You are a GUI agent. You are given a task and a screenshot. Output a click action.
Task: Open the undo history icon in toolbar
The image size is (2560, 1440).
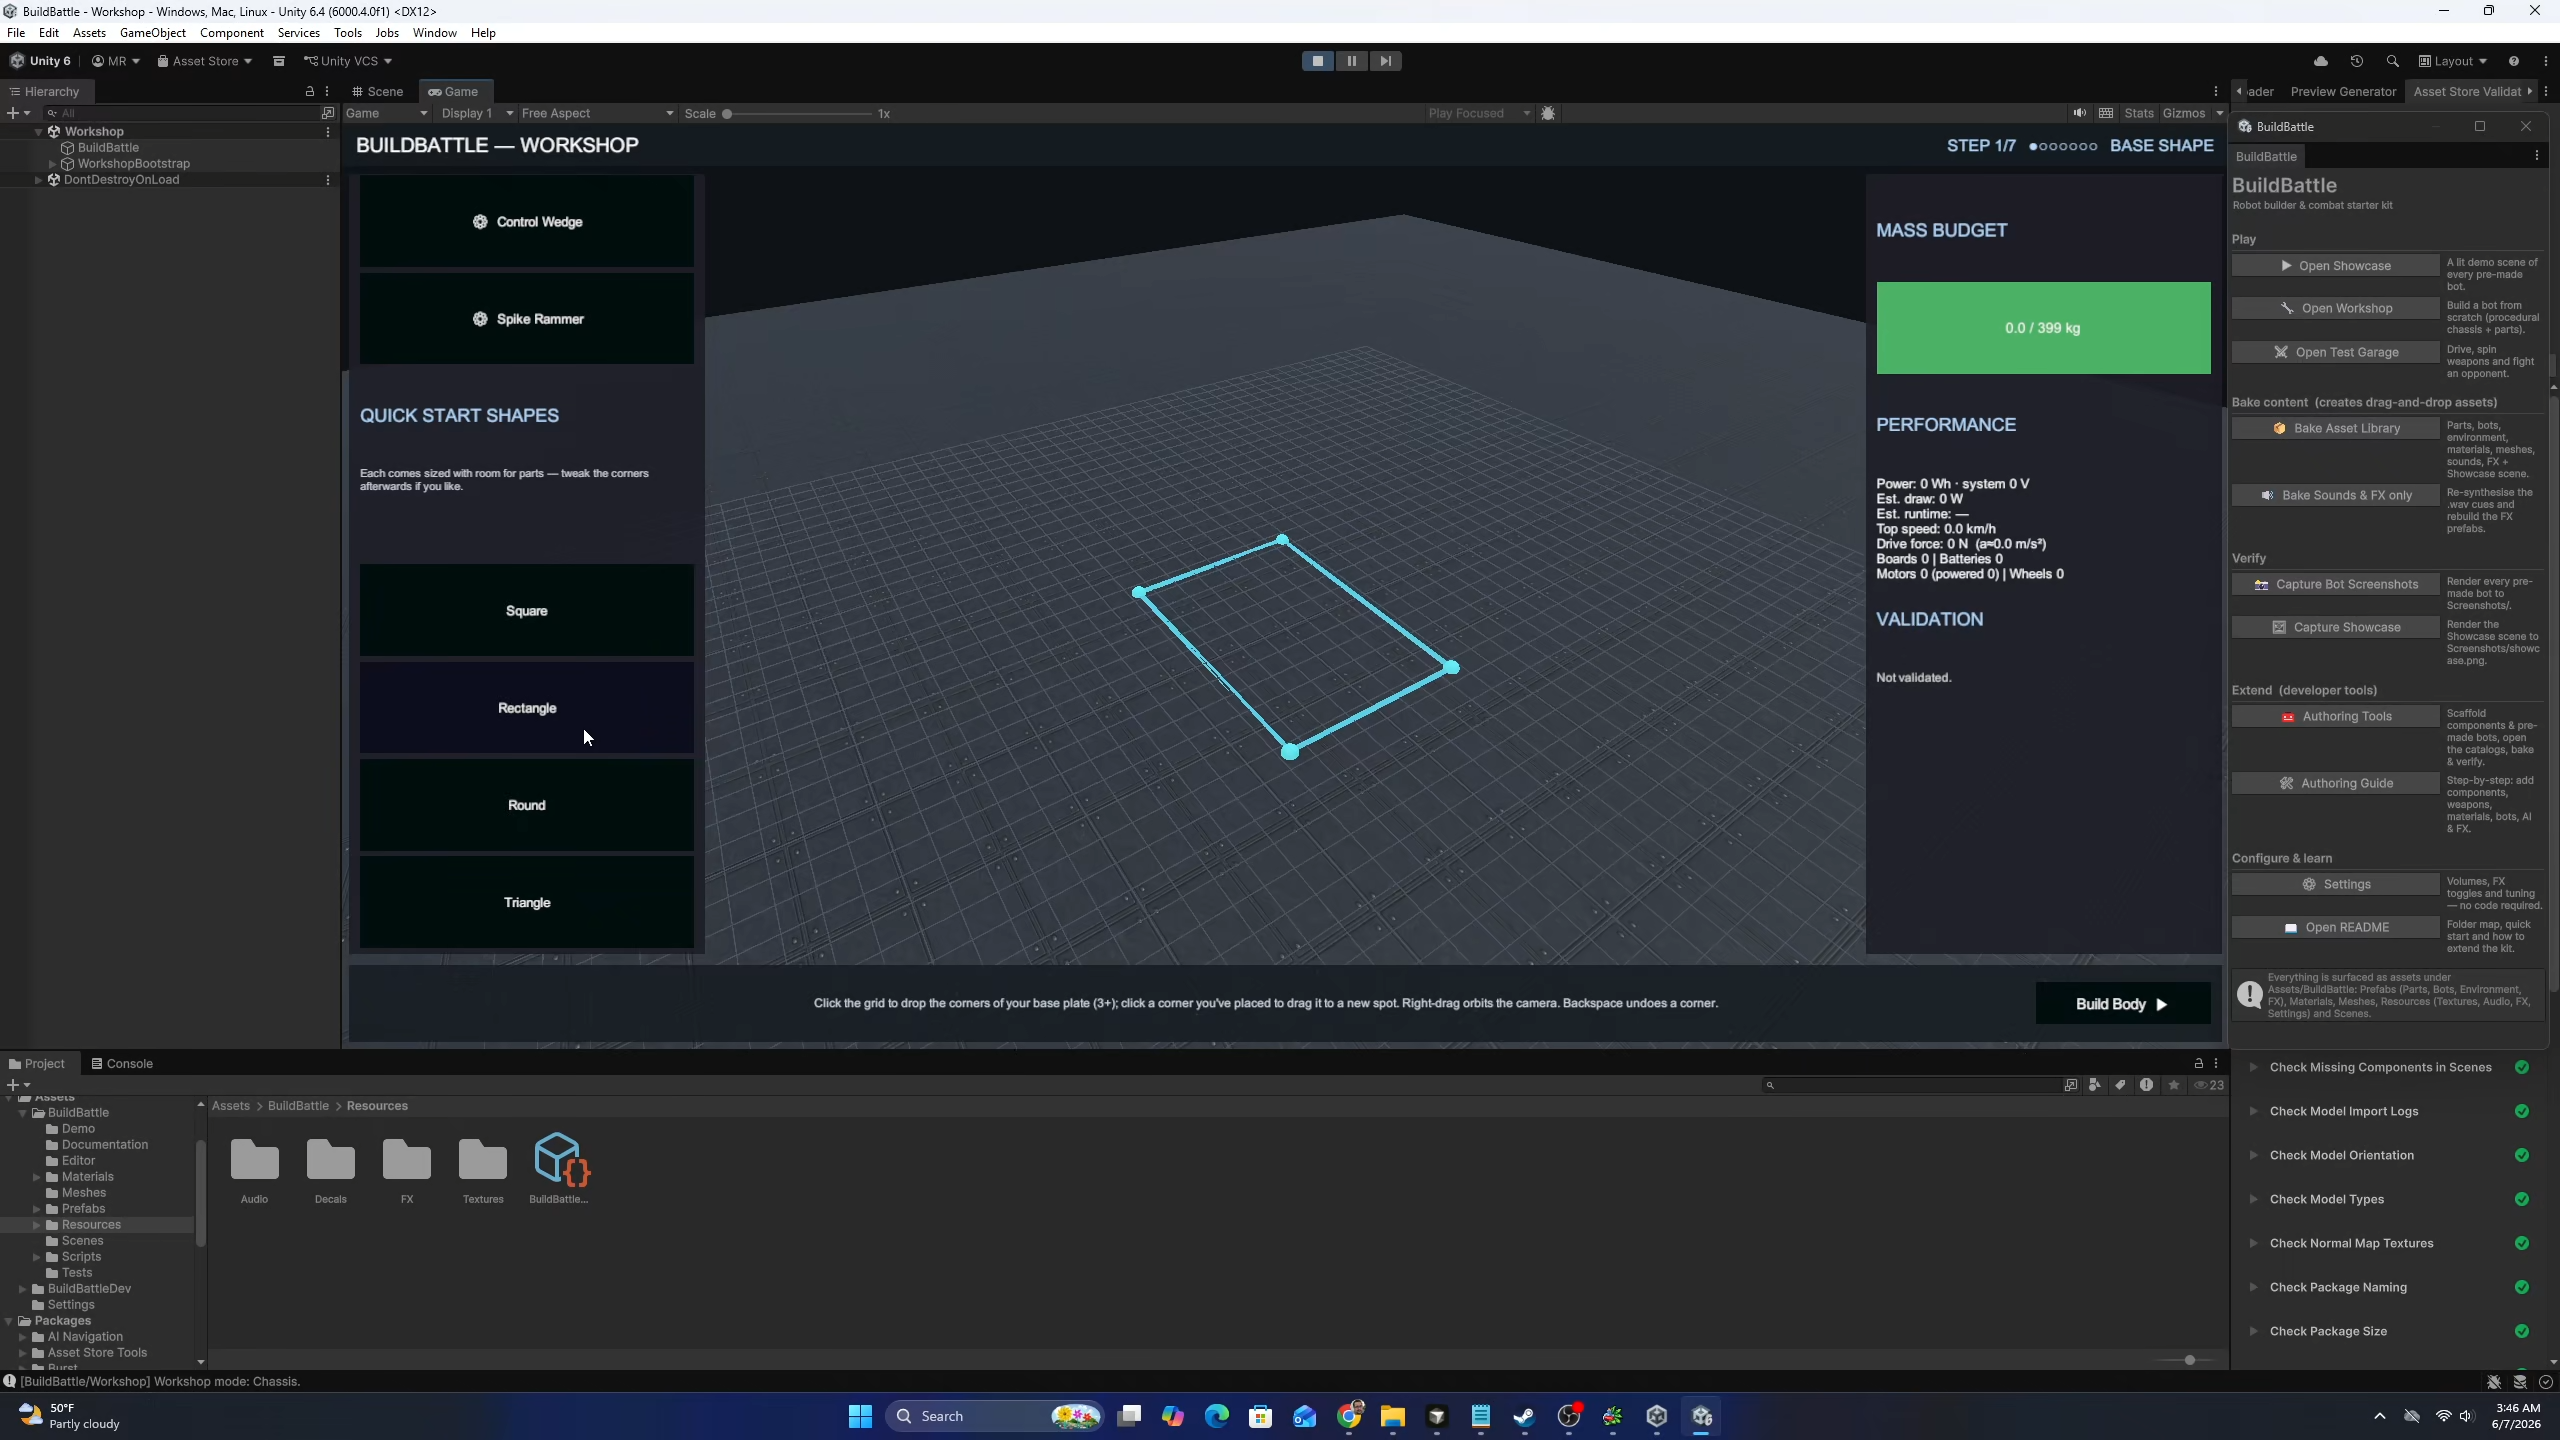coord(2357,61)
